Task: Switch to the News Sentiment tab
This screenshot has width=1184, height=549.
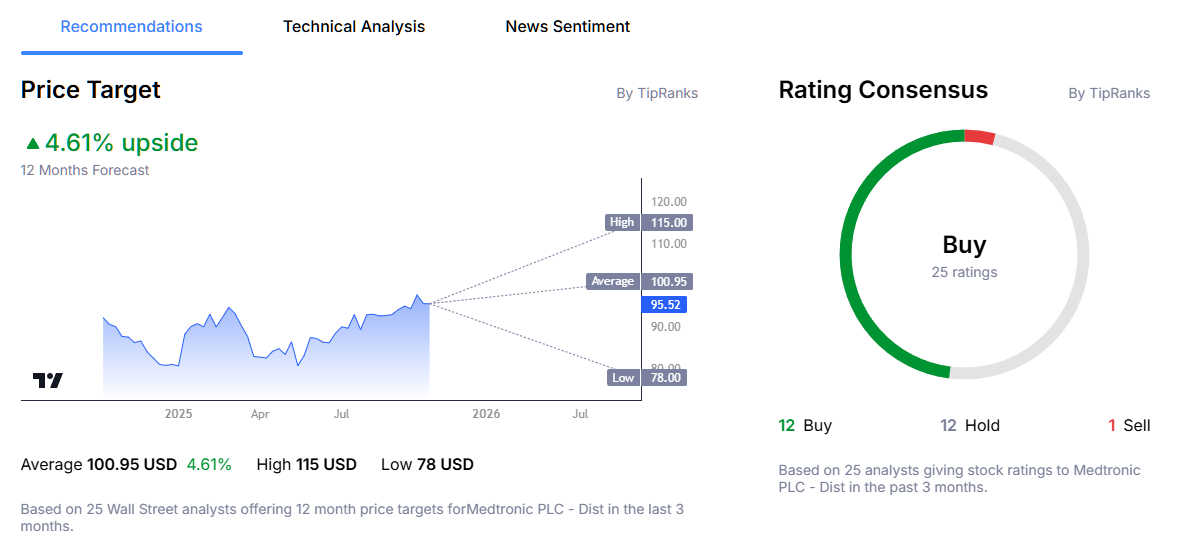Action: tap(567, 27)
